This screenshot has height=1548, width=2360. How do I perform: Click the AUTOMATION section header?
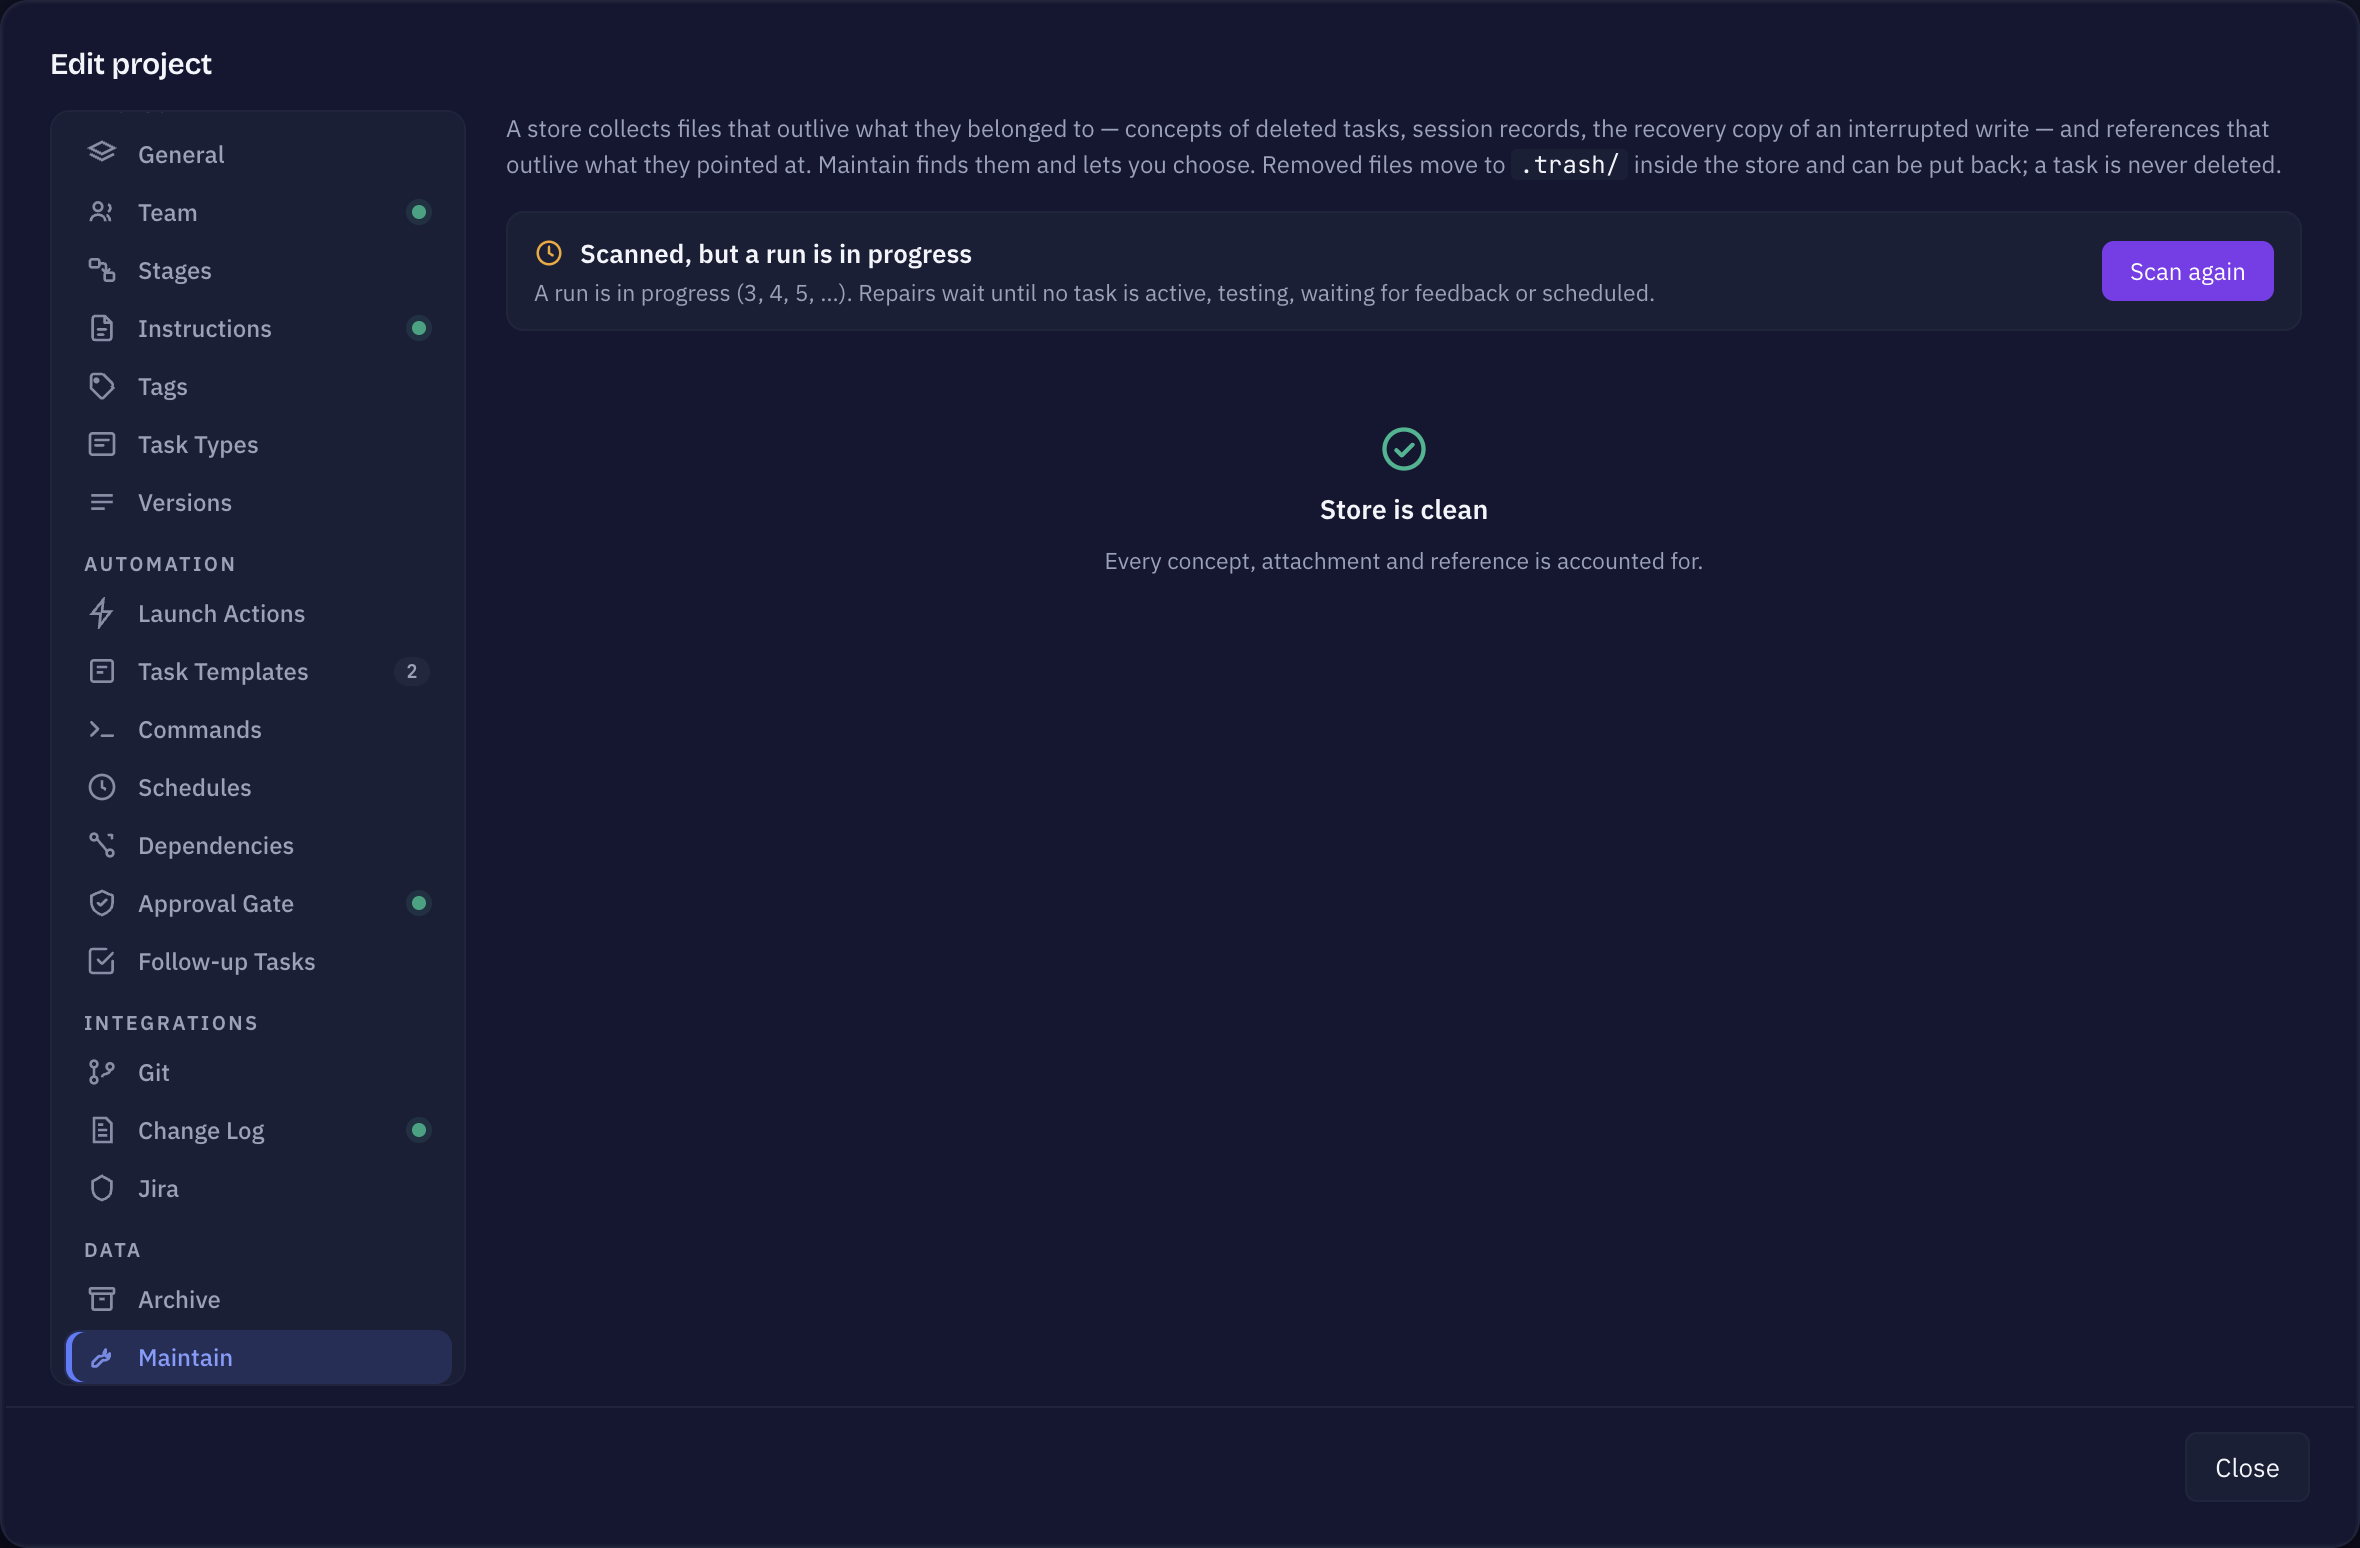point(160,564)
